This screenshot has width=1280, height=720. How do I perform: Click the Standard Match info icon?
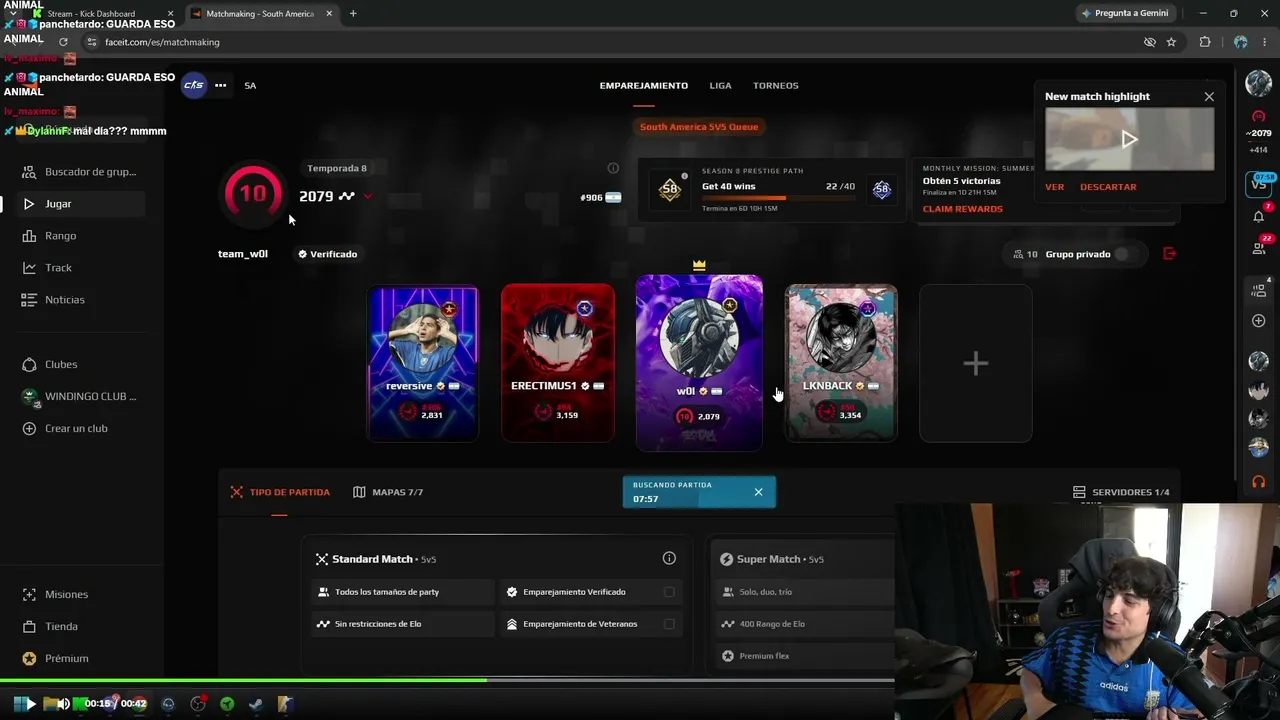pos(669,558)
